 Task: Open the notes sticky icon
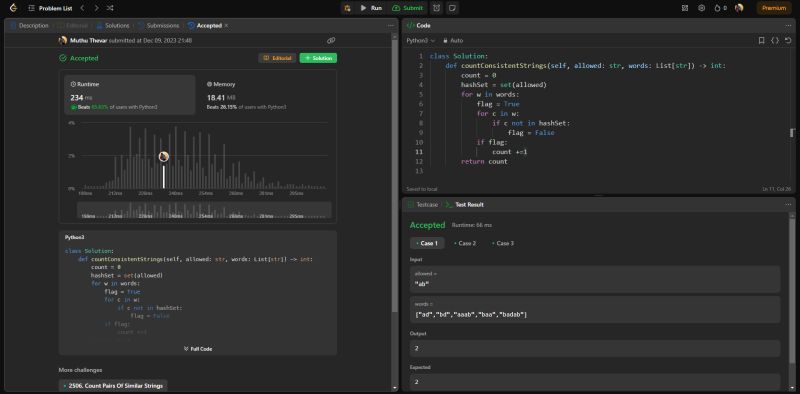click(452, 8)
